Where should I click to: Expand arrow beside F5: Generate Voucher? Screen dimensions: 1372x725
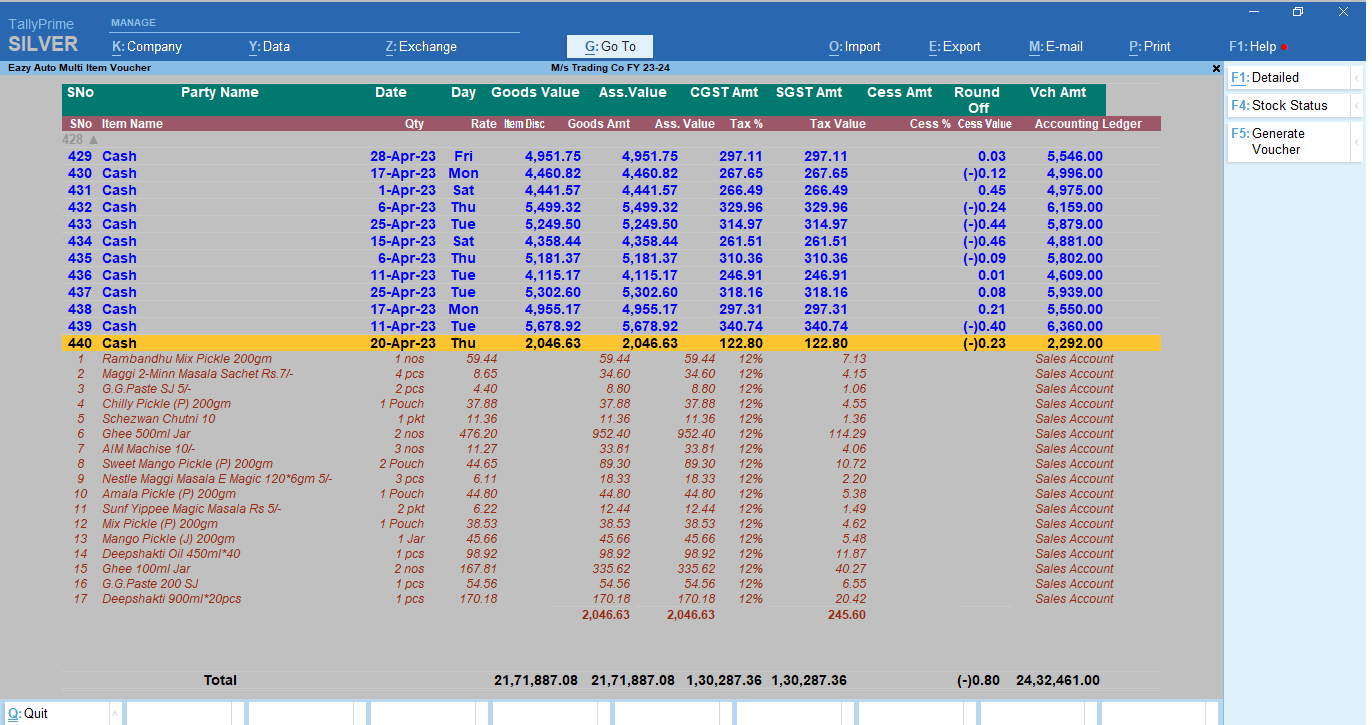pyautogui.click(x=1356, y=142)
